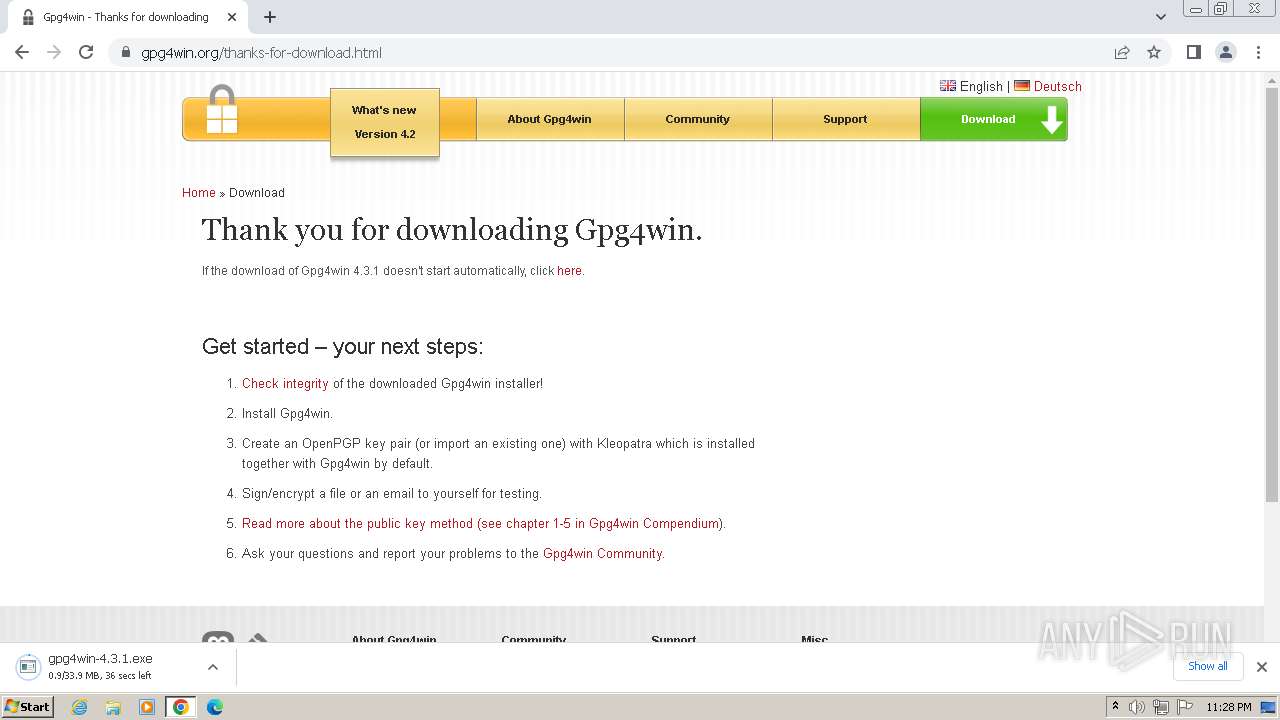Viewport: 1280px width, 720px height.
Task: Click the Gpg4win padlock logo
Action: tap(222, 110)
